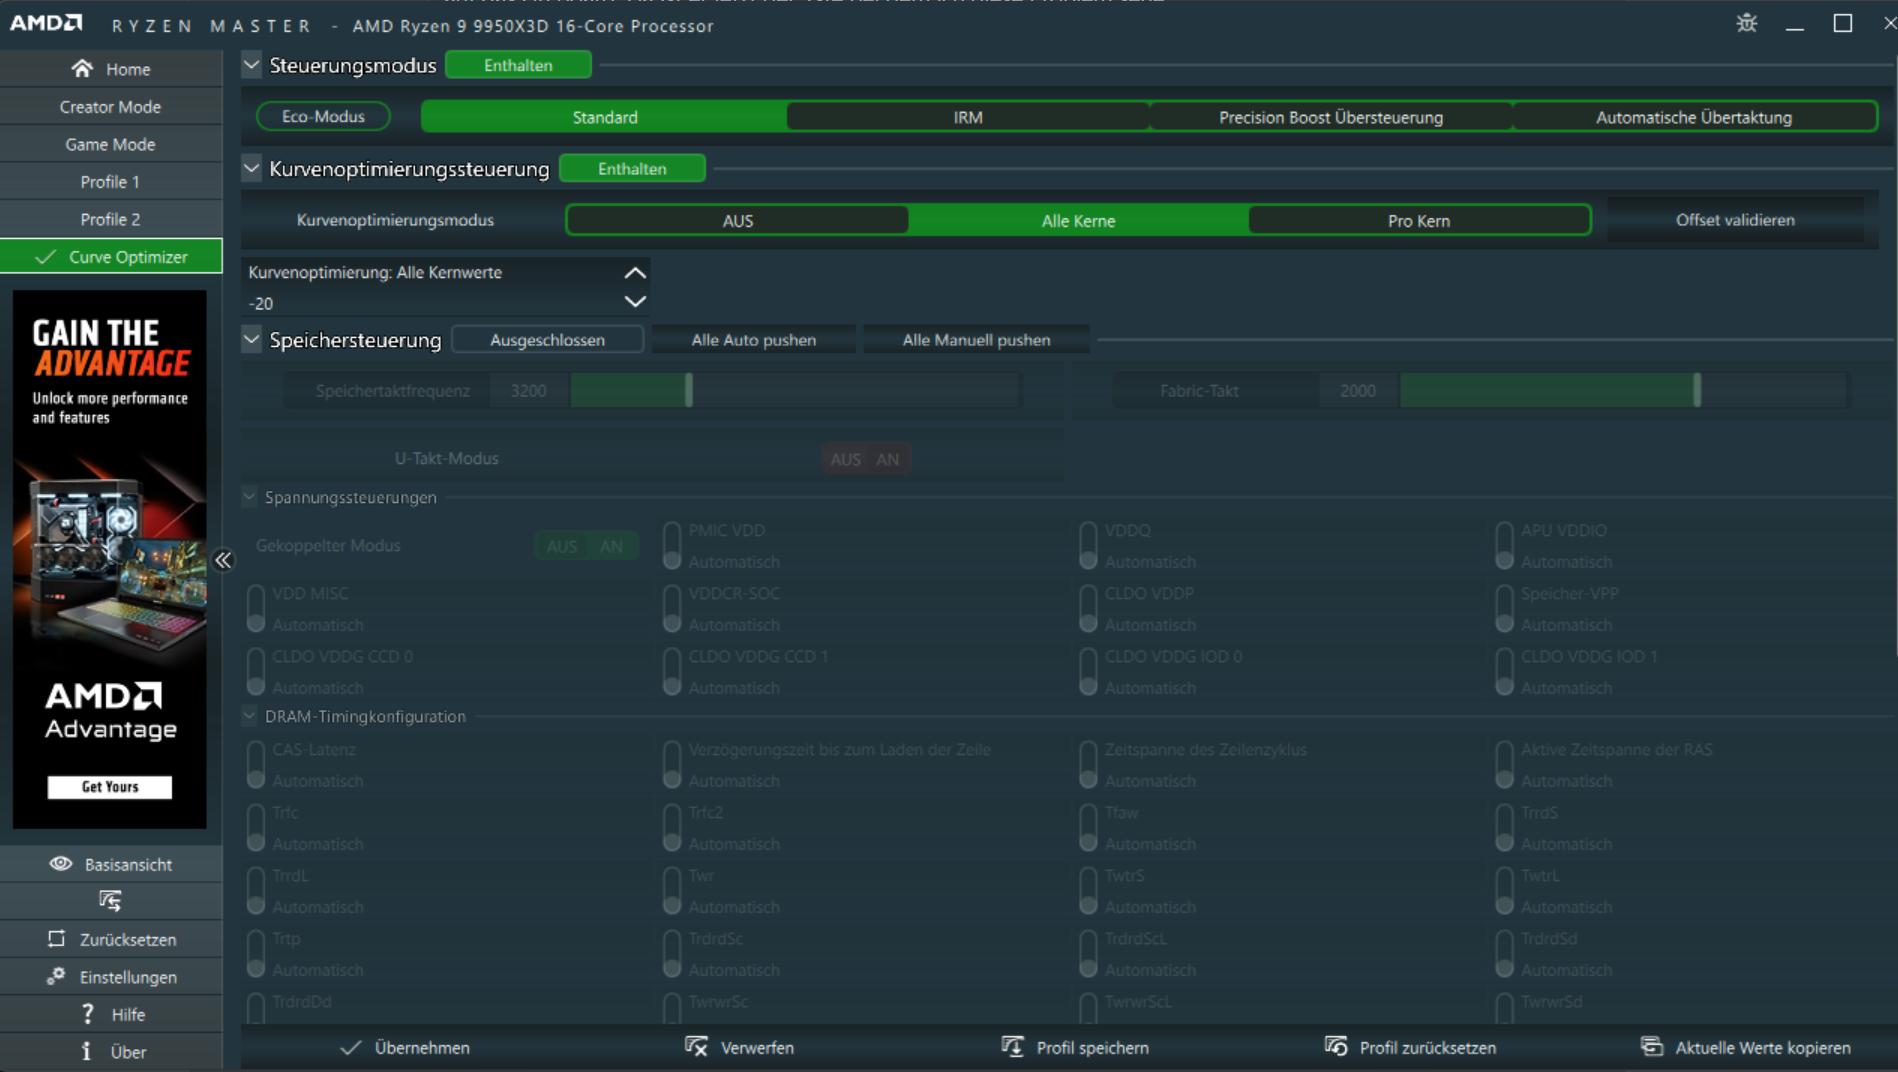Click the bug report icon in title bar
This screenshot has height=1072, width=1898.
pyautogui.click(x=1746, y=23)
